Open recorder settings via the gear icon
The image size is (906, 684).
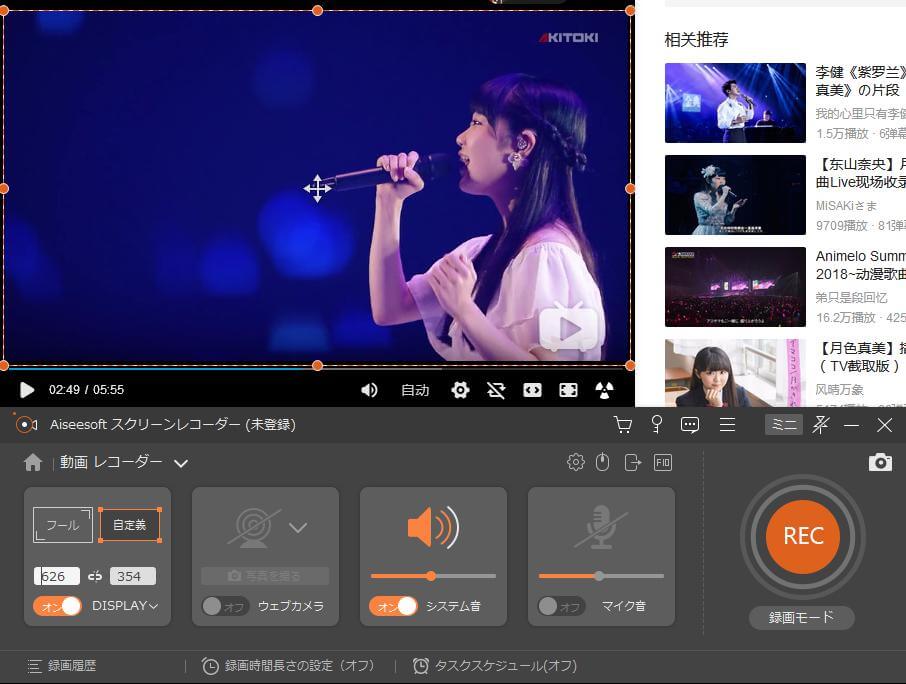tap(576, 462)
